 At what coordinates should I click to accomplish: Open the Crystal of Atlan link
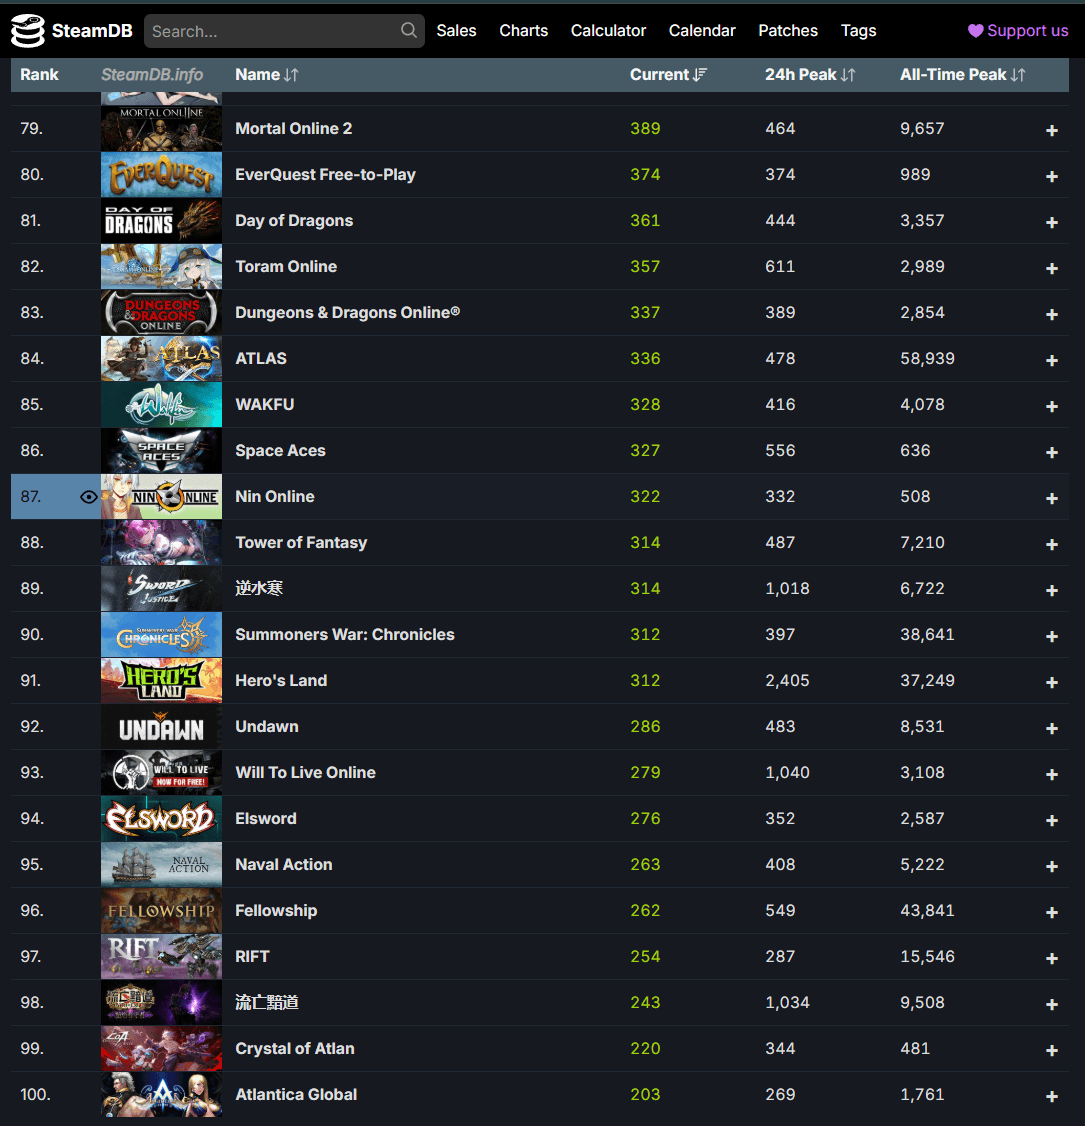(x=294, y=1048)
